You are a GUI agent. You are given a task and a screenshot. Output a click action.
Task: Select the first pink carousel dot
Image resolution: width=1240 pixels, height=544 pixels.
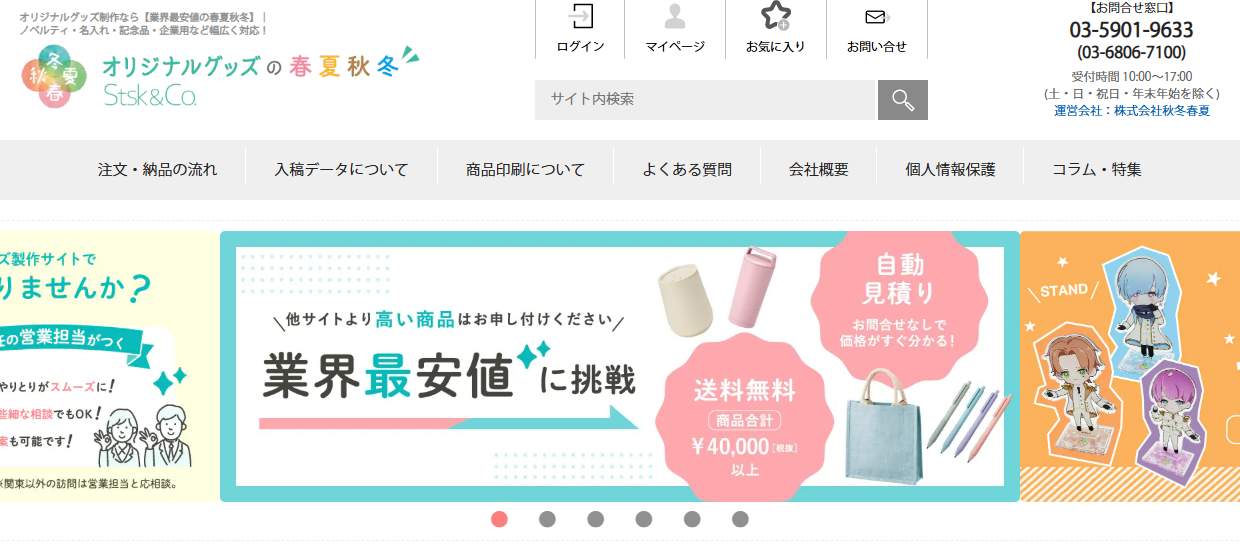point(499,519)
